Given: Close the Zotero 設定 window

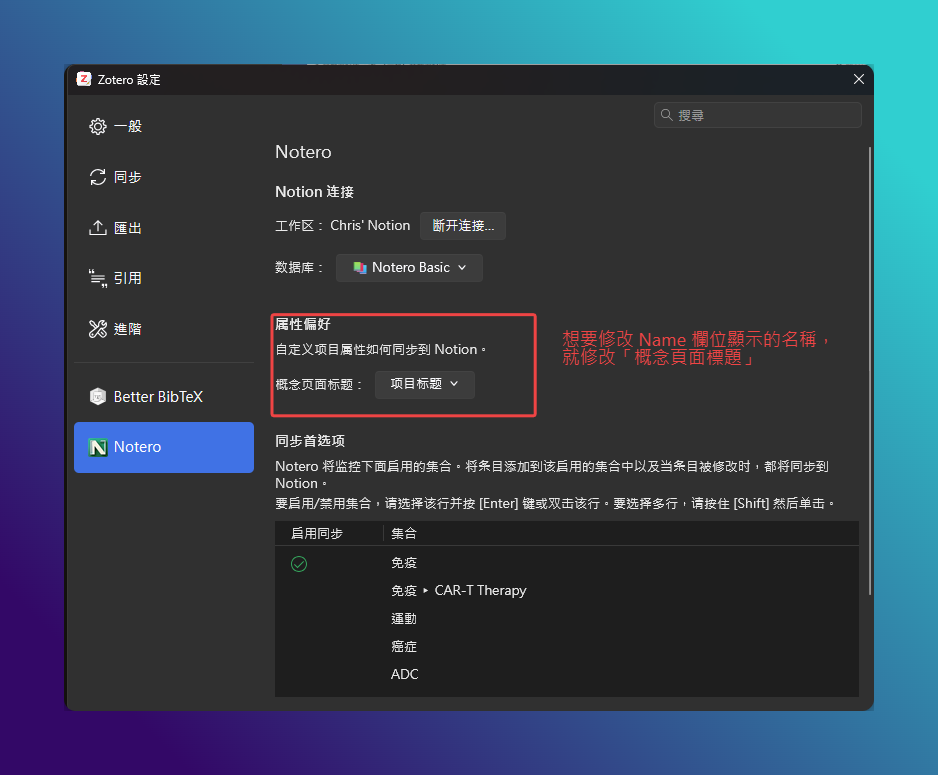Looking at the screenshot, I should (x=858, y=79).
